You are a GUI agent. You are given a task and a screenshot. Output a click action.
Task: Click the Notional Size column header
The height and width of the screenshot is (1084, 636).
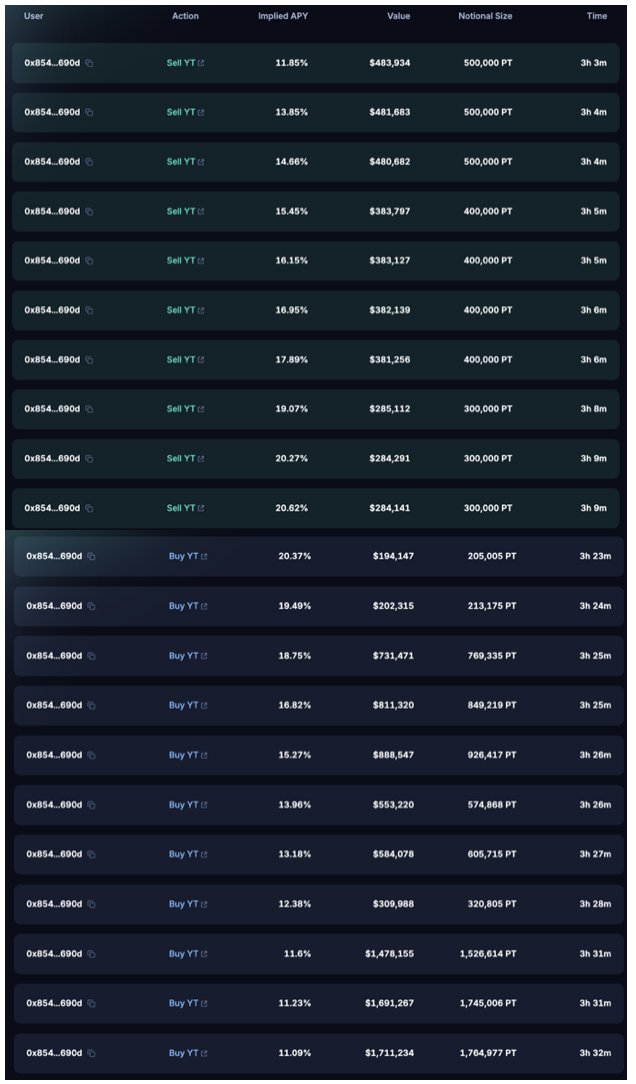(485, 16)
